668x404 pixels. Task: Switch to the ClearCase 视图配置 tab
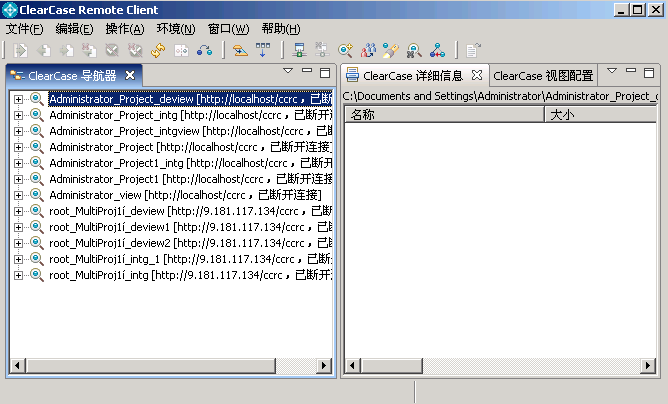click(x=543, y=76)
